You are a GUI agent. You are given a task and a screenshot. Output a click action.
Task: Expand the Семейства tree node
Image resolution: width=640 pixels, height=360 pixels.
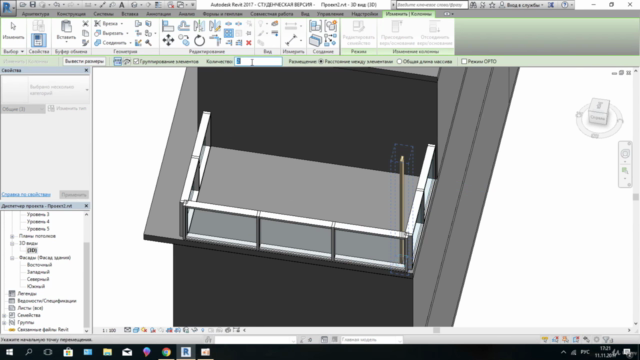[4, 316]
